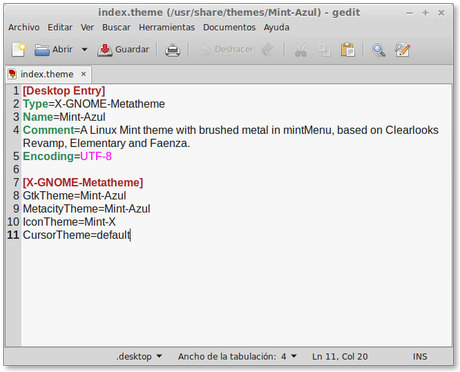460x372 pixels.
Task: Click the Name=Mint-Azul line
Action: coord(64,117)
